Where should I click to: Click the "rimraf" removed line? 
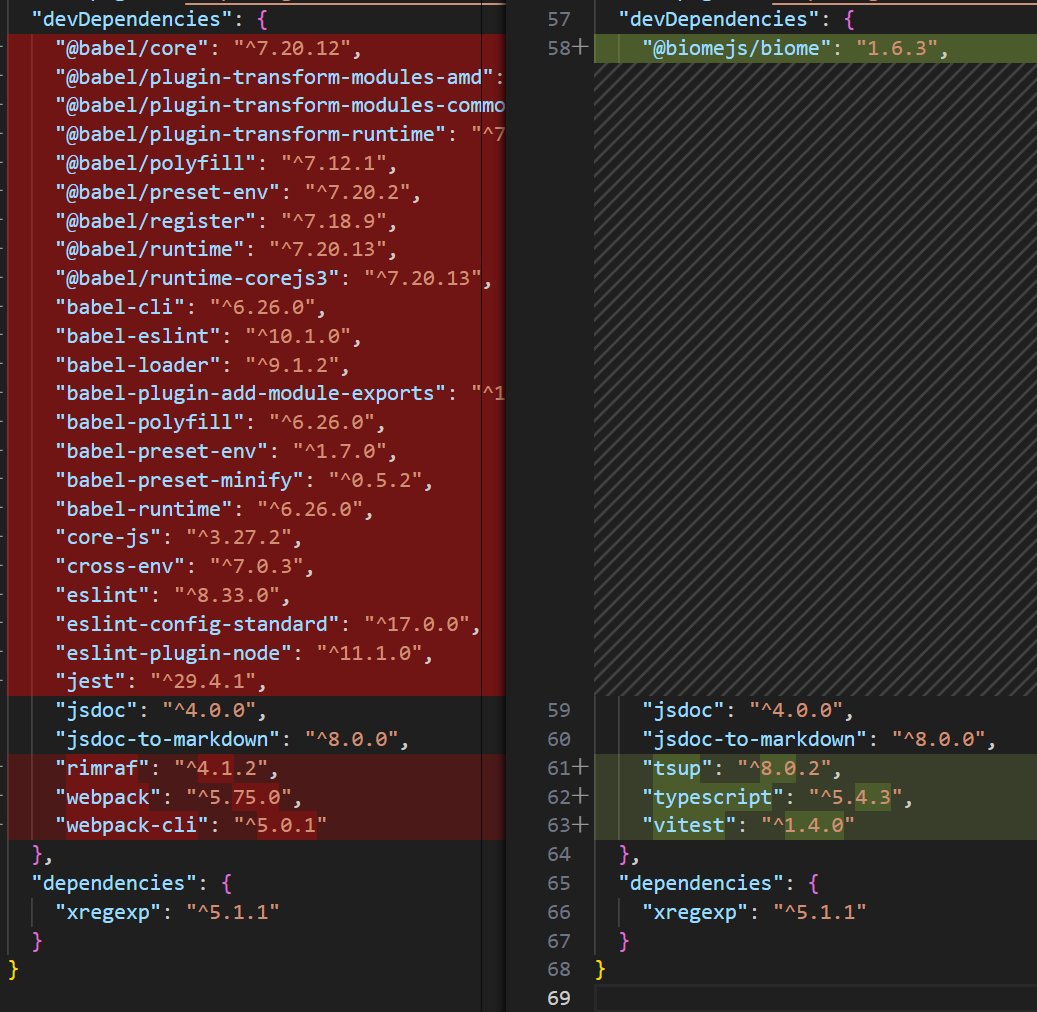(x=167, y=769)
